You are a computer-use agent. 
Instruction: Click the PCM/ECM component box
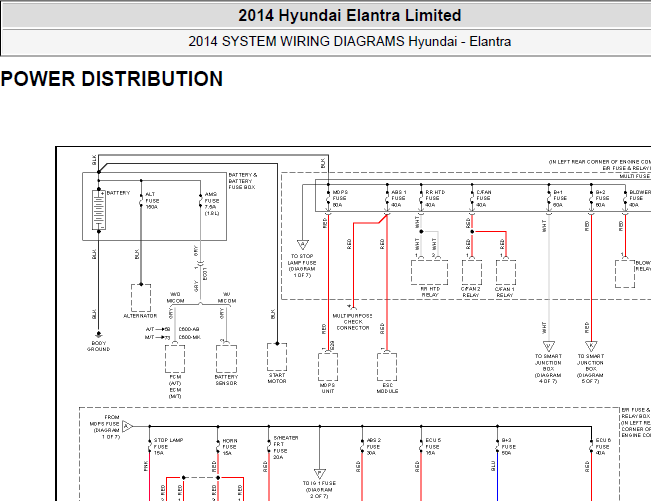click(175, 359)
